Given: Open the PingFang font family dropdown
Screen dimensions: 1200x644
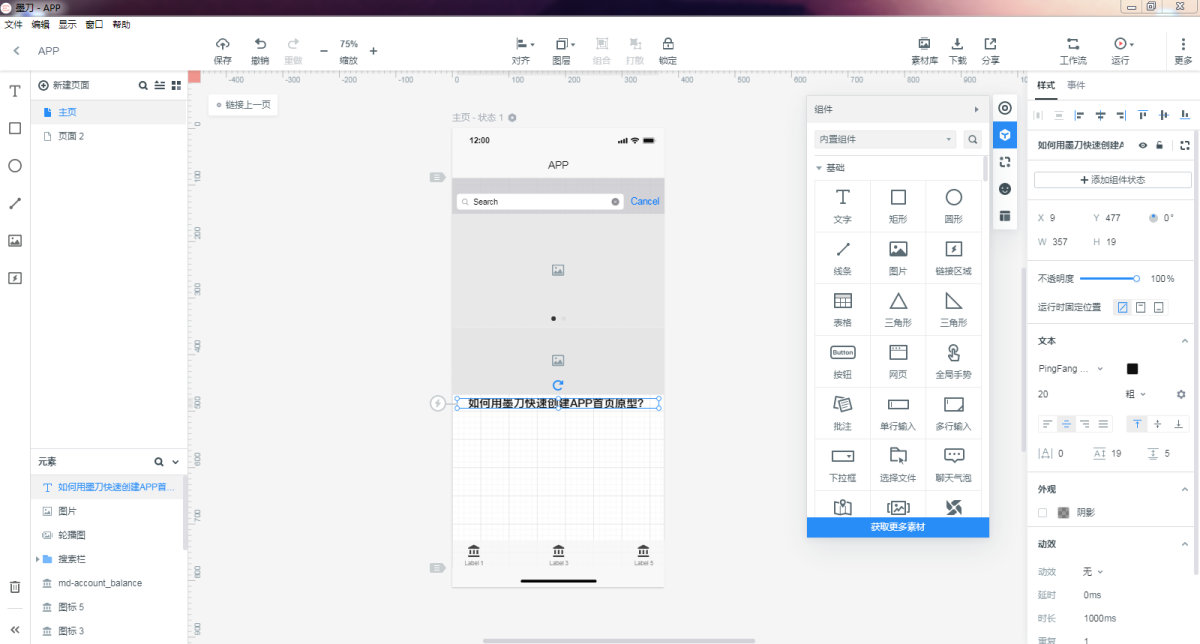Looking at the screenshot, I should click(1070, 369).
